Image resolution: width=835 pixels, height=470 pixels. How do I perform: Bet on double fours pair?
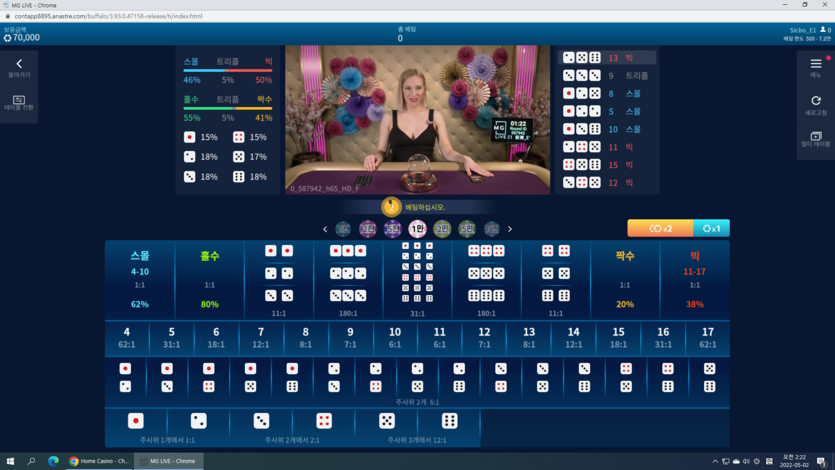tap(555, 251)
